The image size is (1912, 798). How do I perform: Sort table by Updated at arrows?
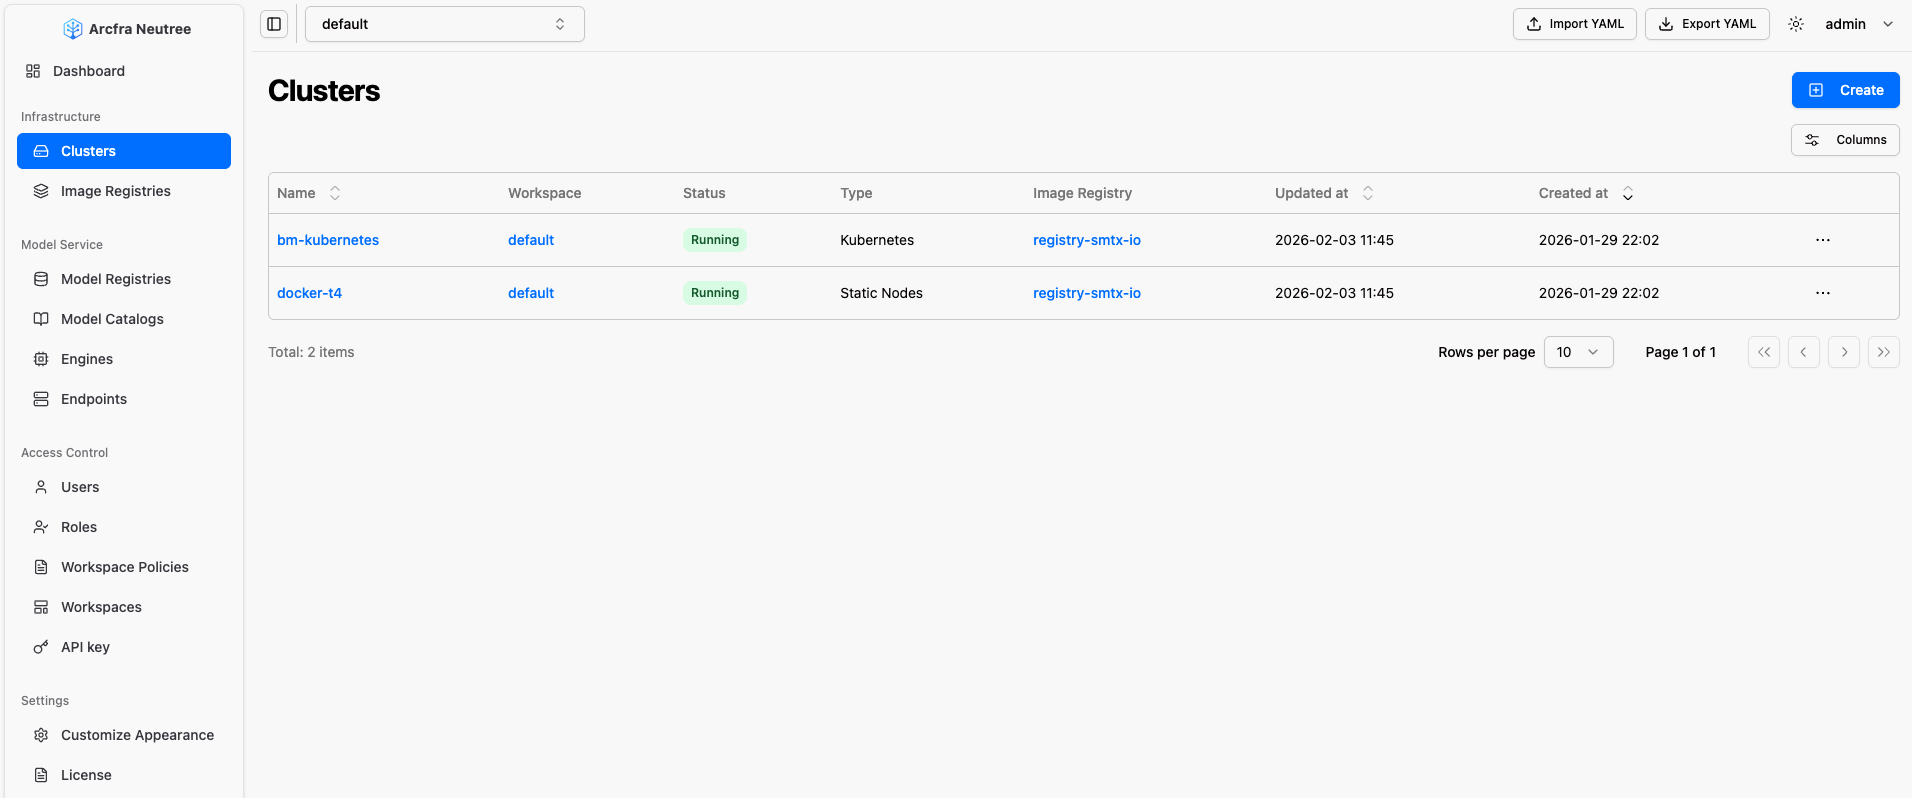[x=1368, y=193]
